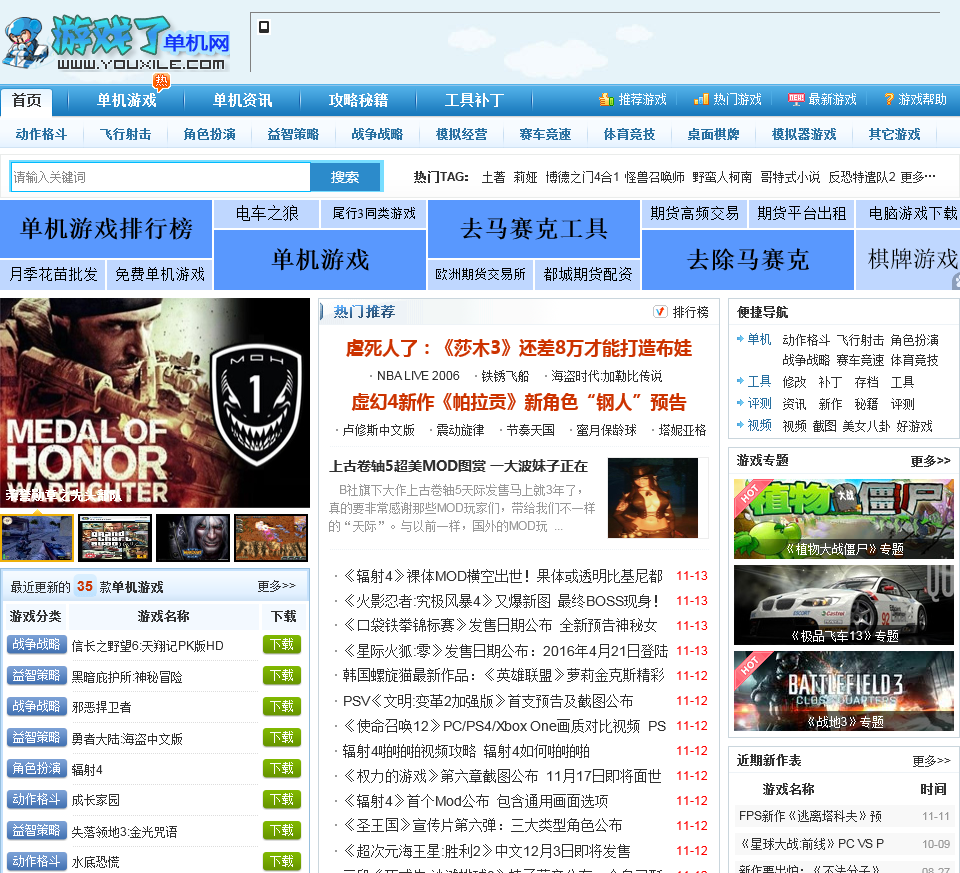This screenshot has height=873, width=960.
Task: Open the 单机游戏 nav menu
Action: (127, 100)
